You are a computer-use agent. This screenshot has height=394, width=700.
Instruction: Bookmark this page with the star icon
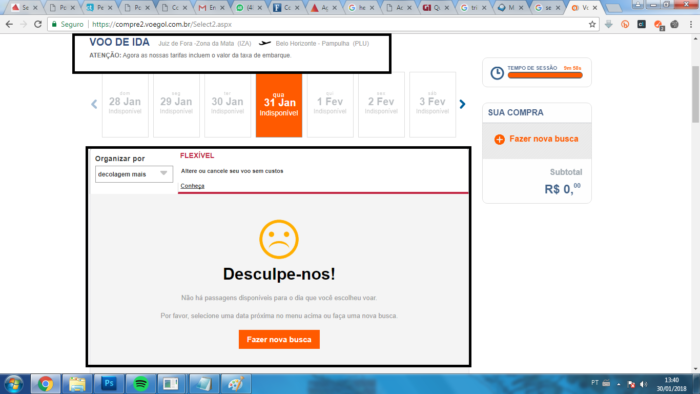tap(592, 24)
